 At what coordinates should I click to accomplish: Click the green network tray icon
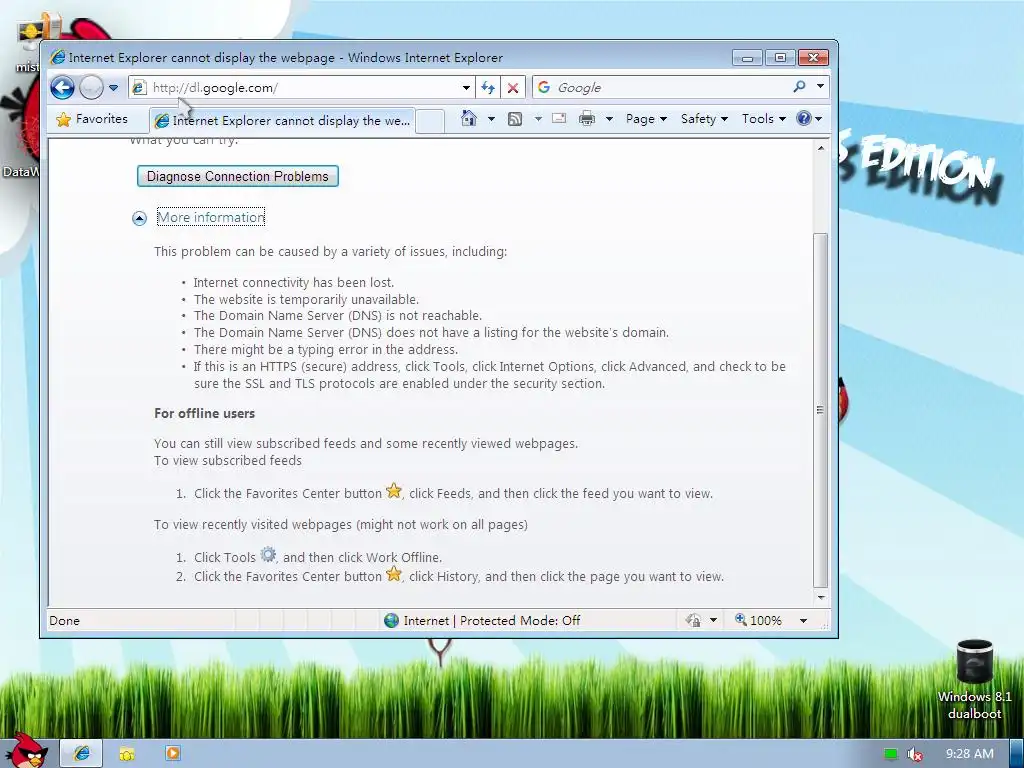[890, 754]
